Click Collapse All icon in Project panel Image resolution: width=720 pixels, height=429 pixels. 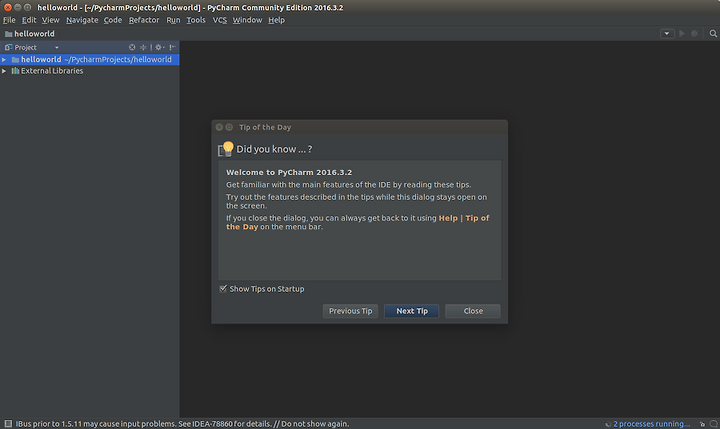pyautogui.click(x=143, y=47)
